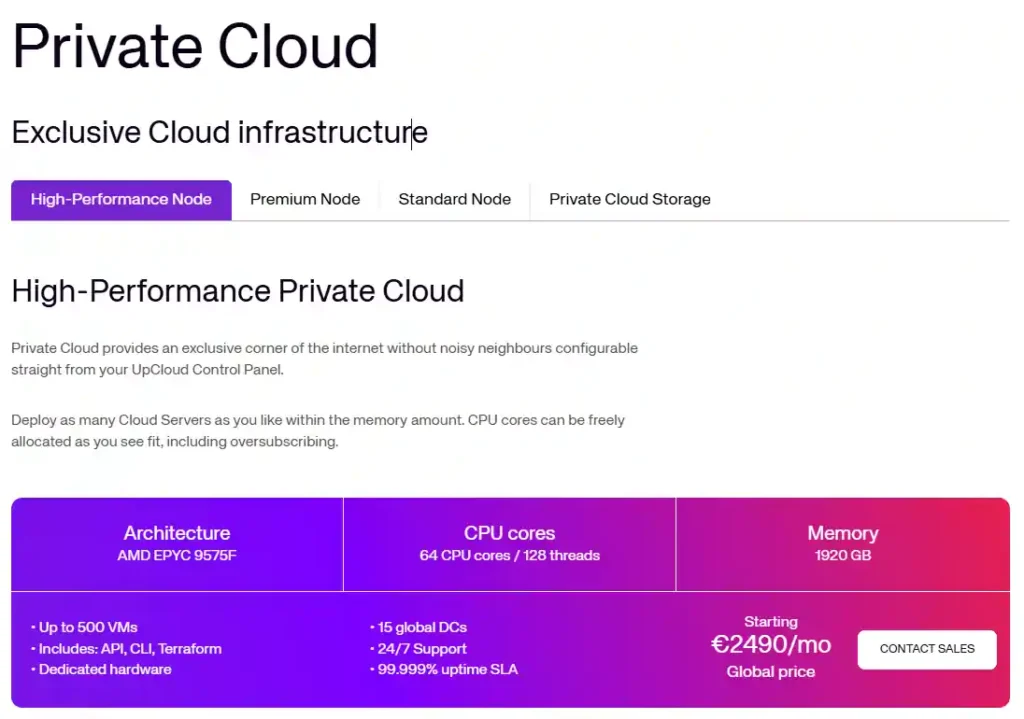Viewport: 1024px width, 719px height.
Task: Click the 99.999% uptime SLA text
Action: 445,669
